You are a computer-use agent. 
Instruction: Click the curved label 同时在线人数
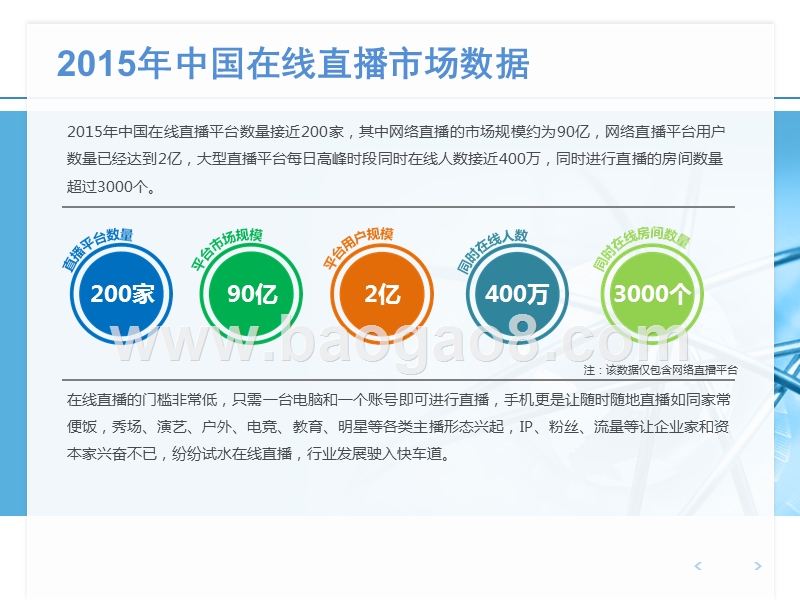[x=492, y=250]
